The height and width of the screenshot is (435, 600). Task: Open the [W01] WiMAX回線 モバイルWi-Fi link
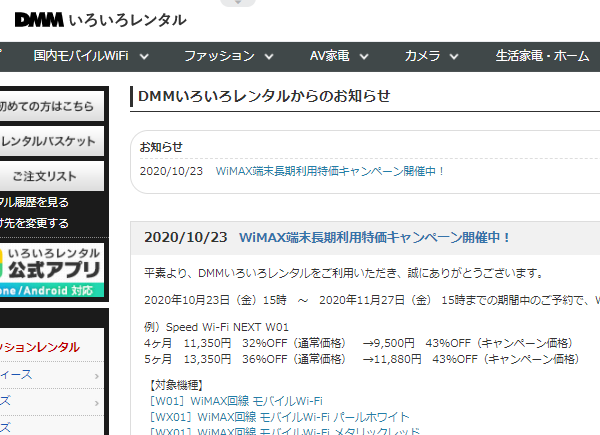236,401
